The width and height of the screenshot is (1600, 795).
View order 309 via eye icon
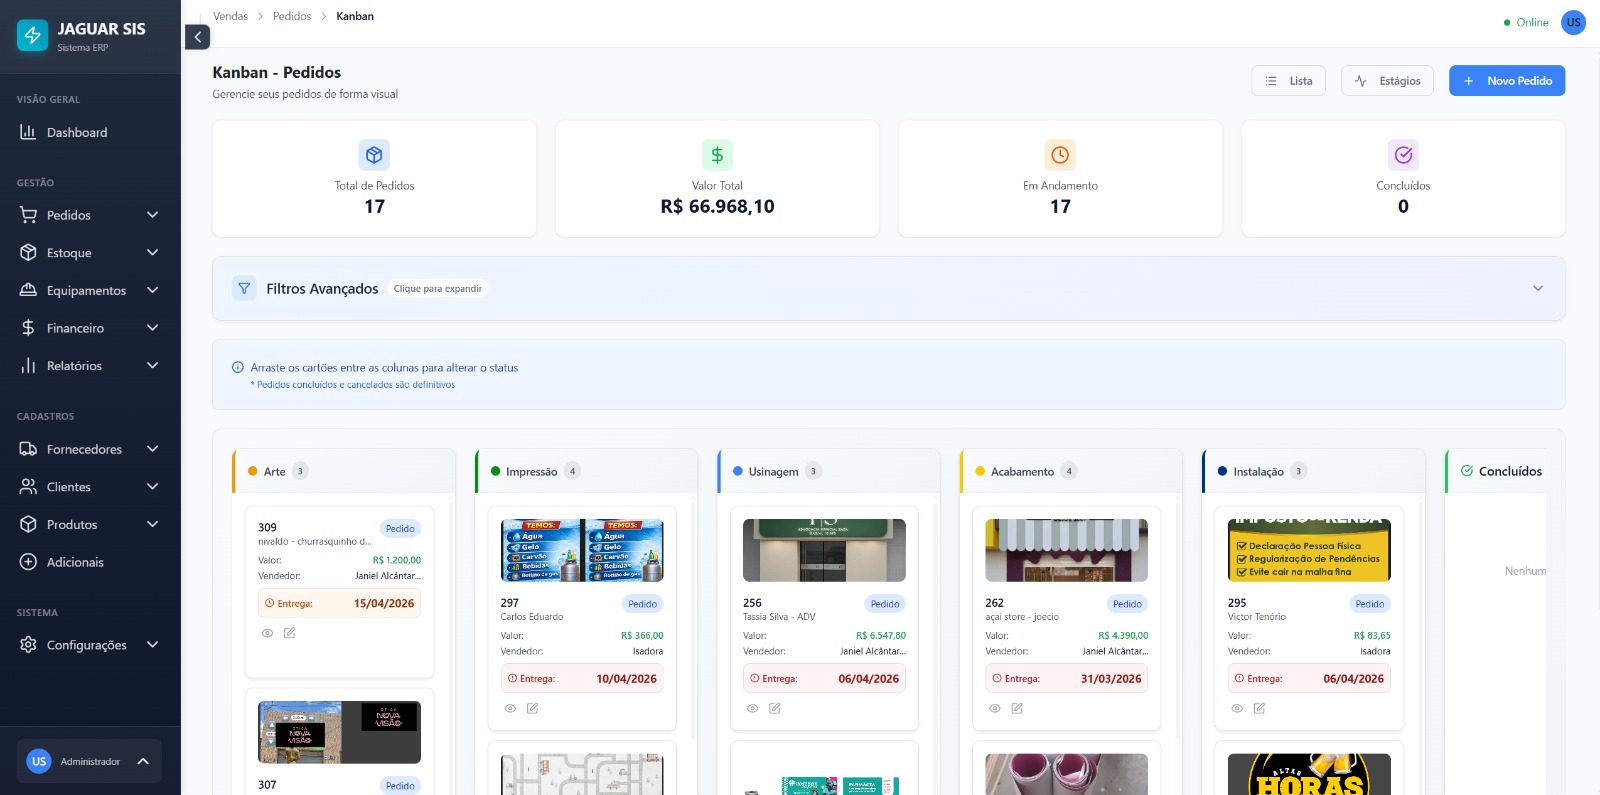coord(267,633)
